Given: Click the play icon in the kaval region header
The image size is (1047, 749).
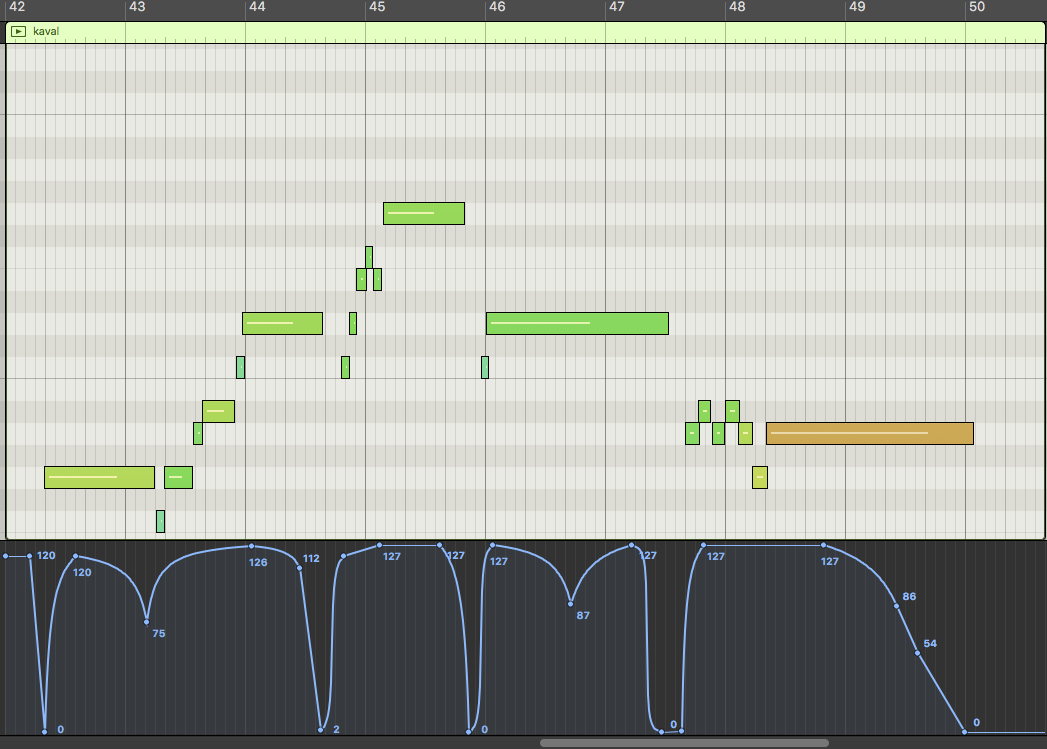Looking at the screenshot, I should click(18, 31).
